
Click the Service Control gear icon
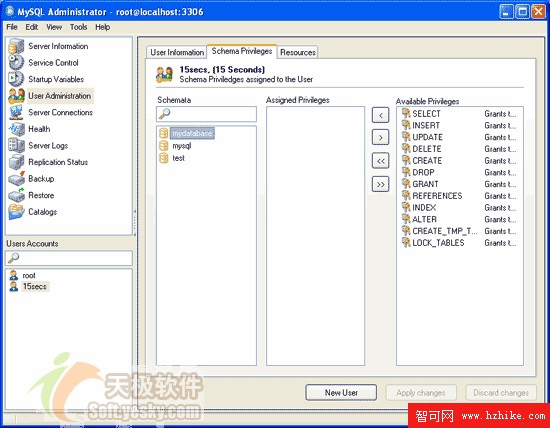[x=16, y=62]
